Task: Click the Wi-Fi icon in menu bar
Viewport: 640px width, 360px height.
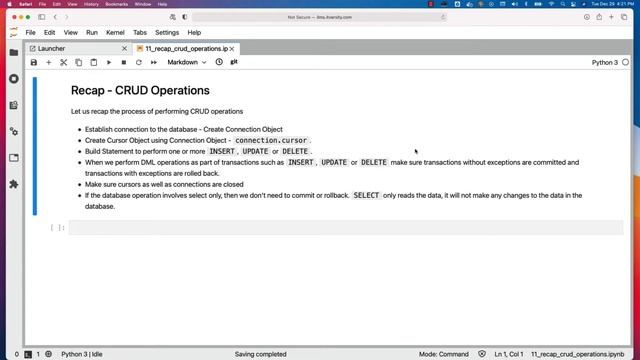Action: tap(551, 4)
